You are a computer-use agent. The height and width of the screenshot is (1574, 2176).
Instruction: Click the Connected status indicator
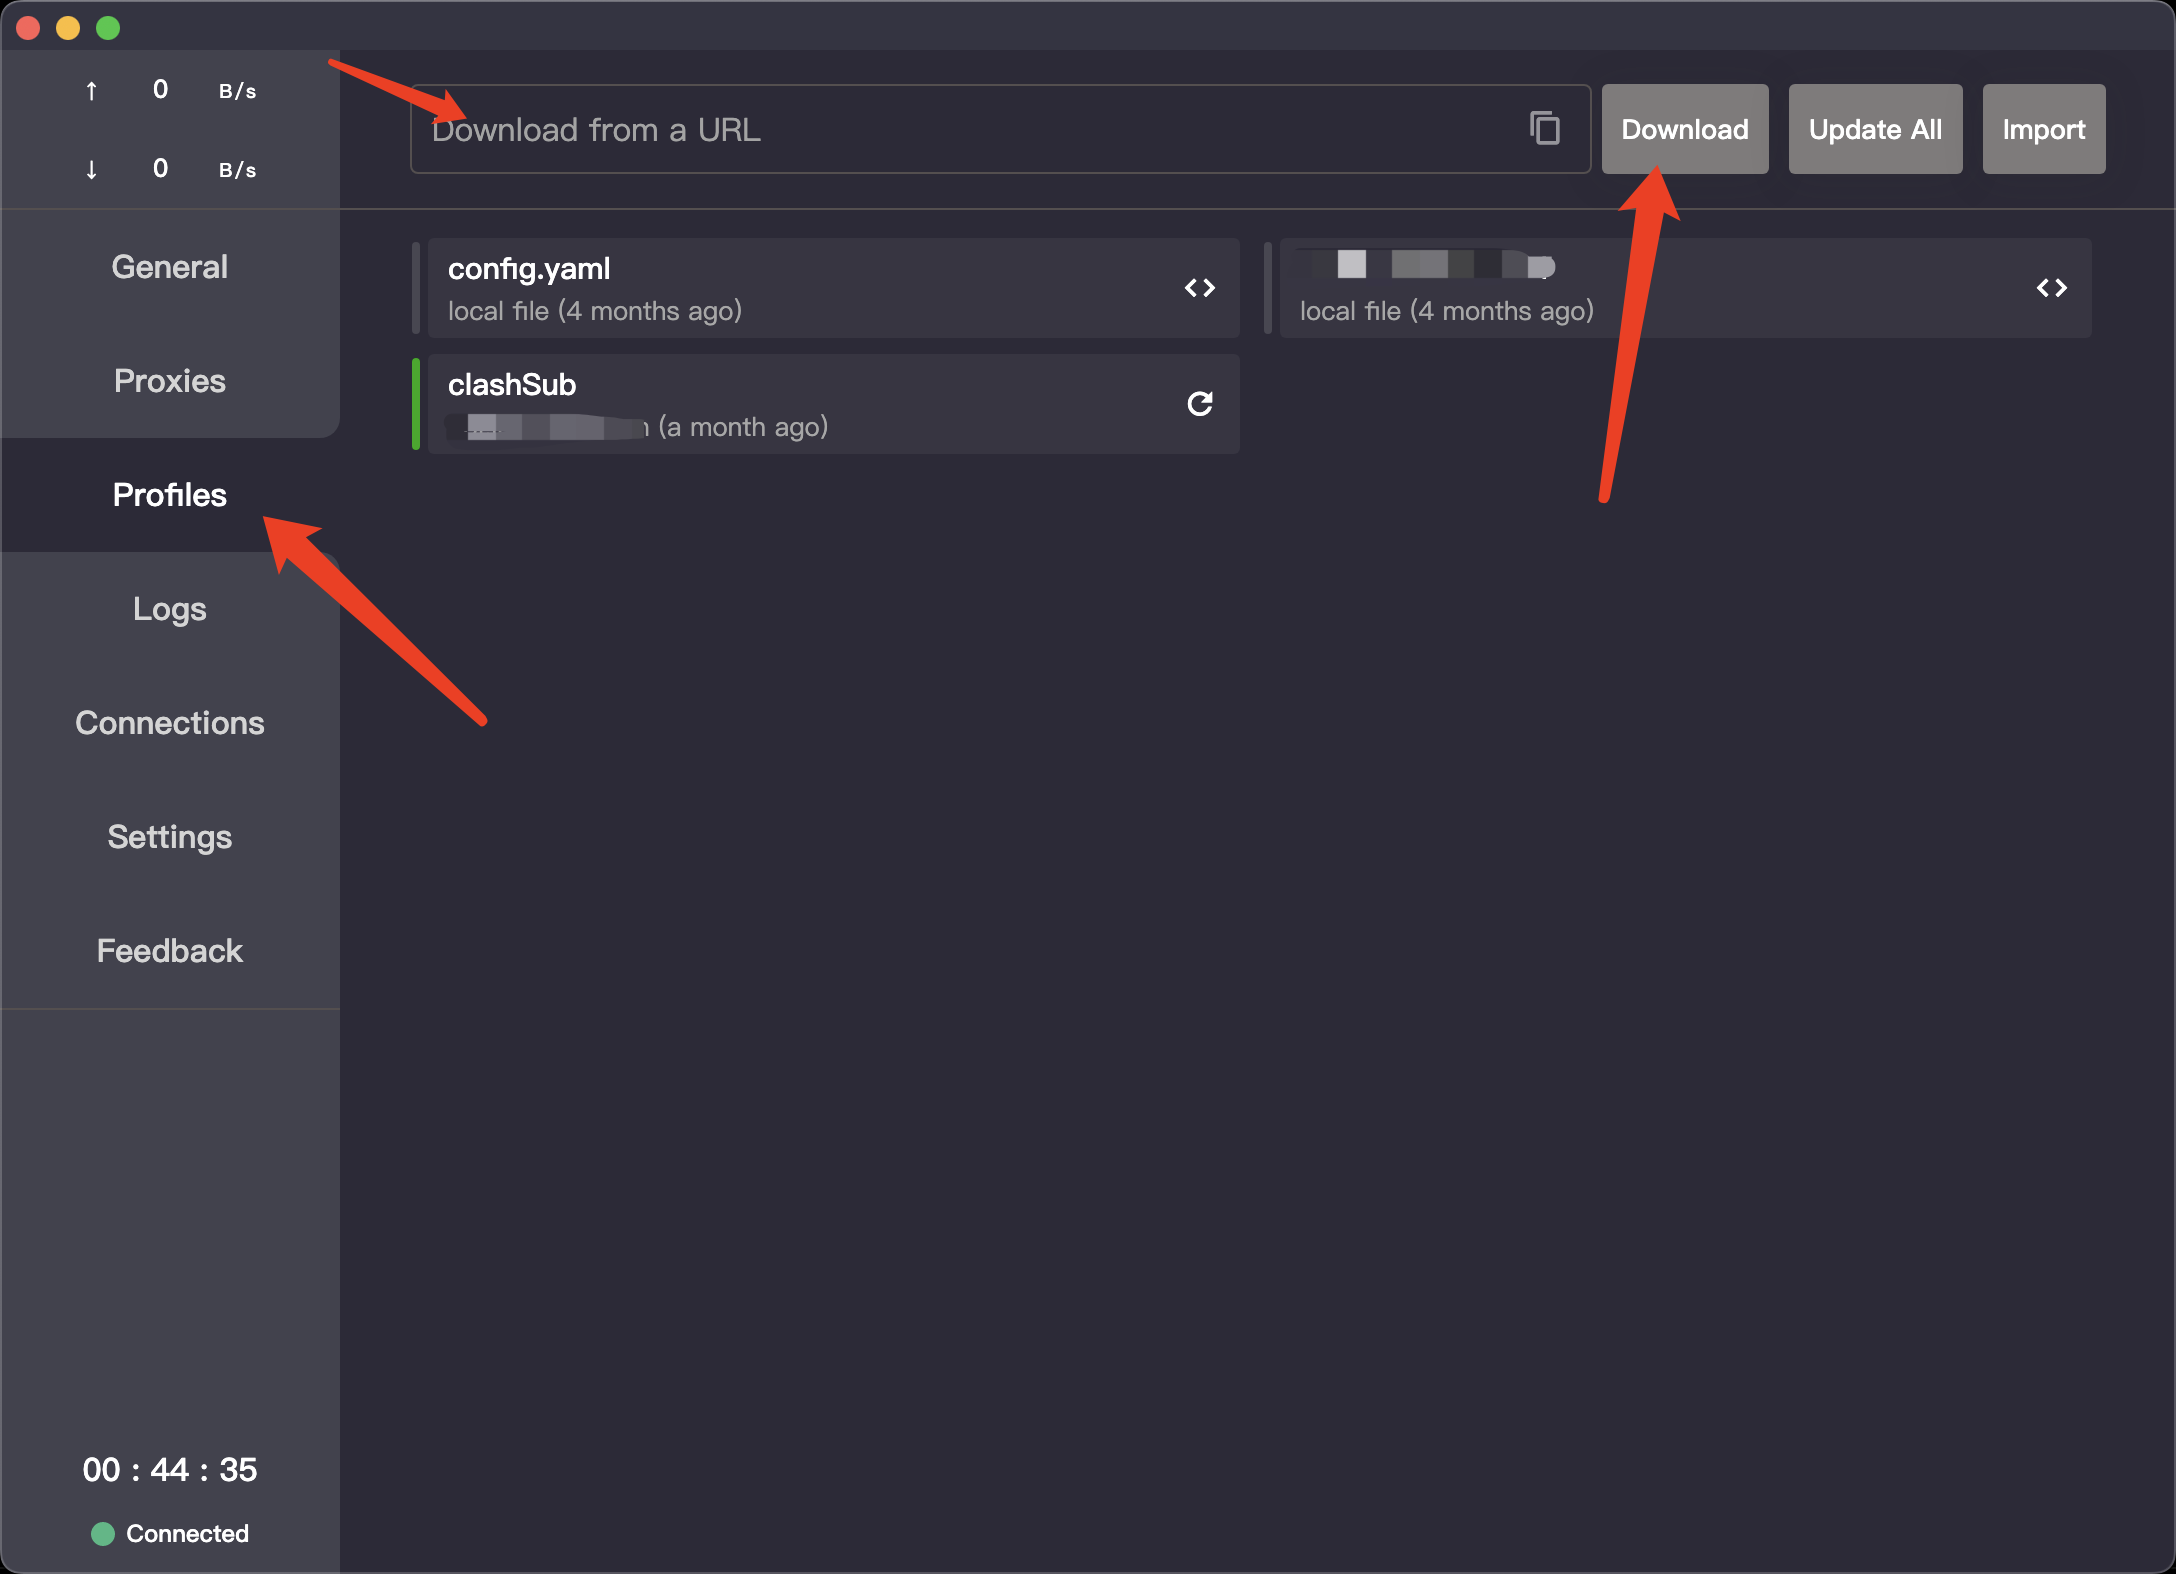coord(170,1533)
